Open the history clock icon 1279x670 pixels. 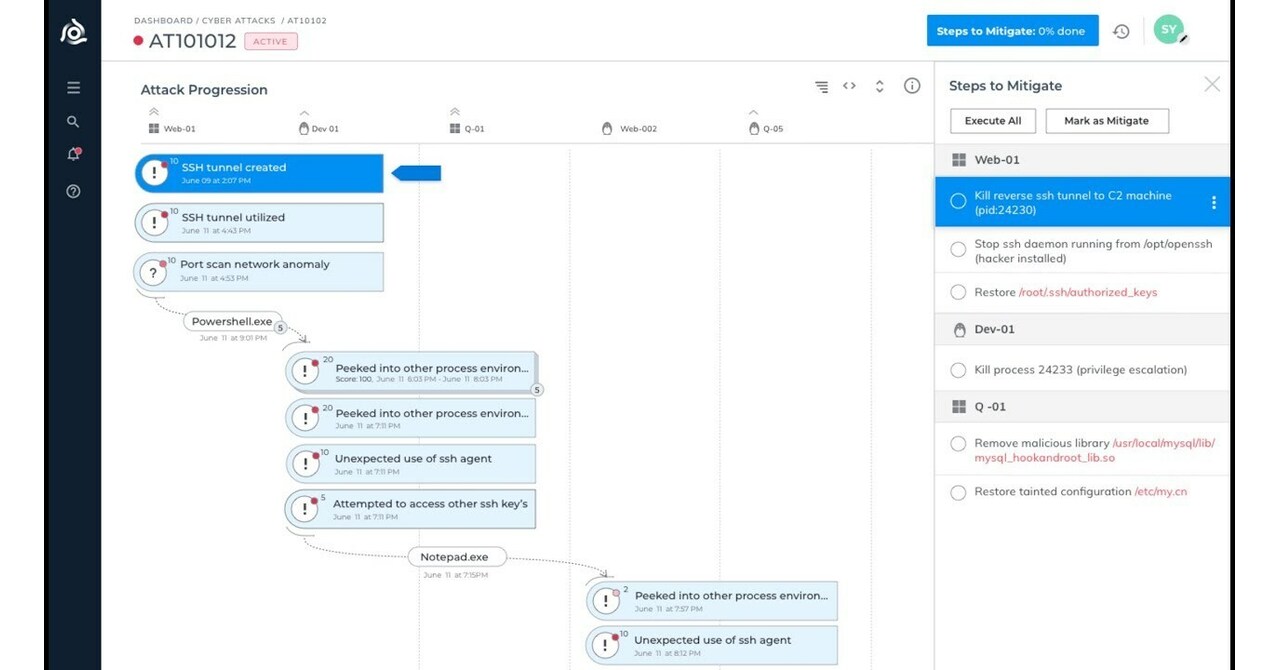point(1121,31)
